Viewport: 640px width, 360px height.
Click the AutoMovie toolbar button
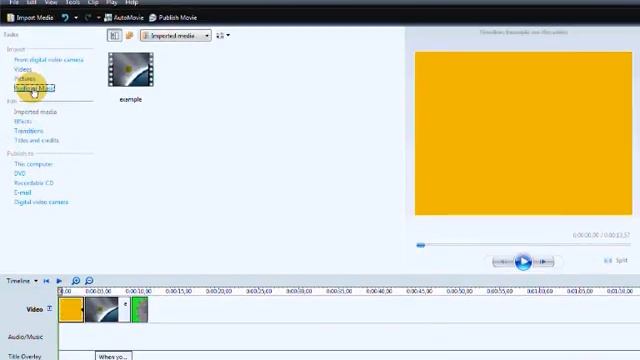[x=124, y=18]
